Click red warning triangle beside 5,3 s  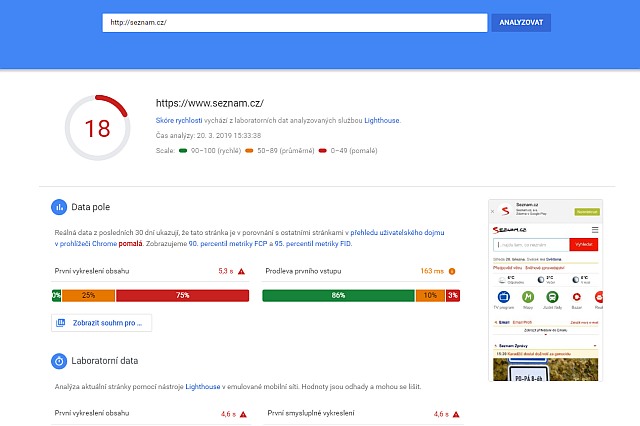[x=241, y=271]
